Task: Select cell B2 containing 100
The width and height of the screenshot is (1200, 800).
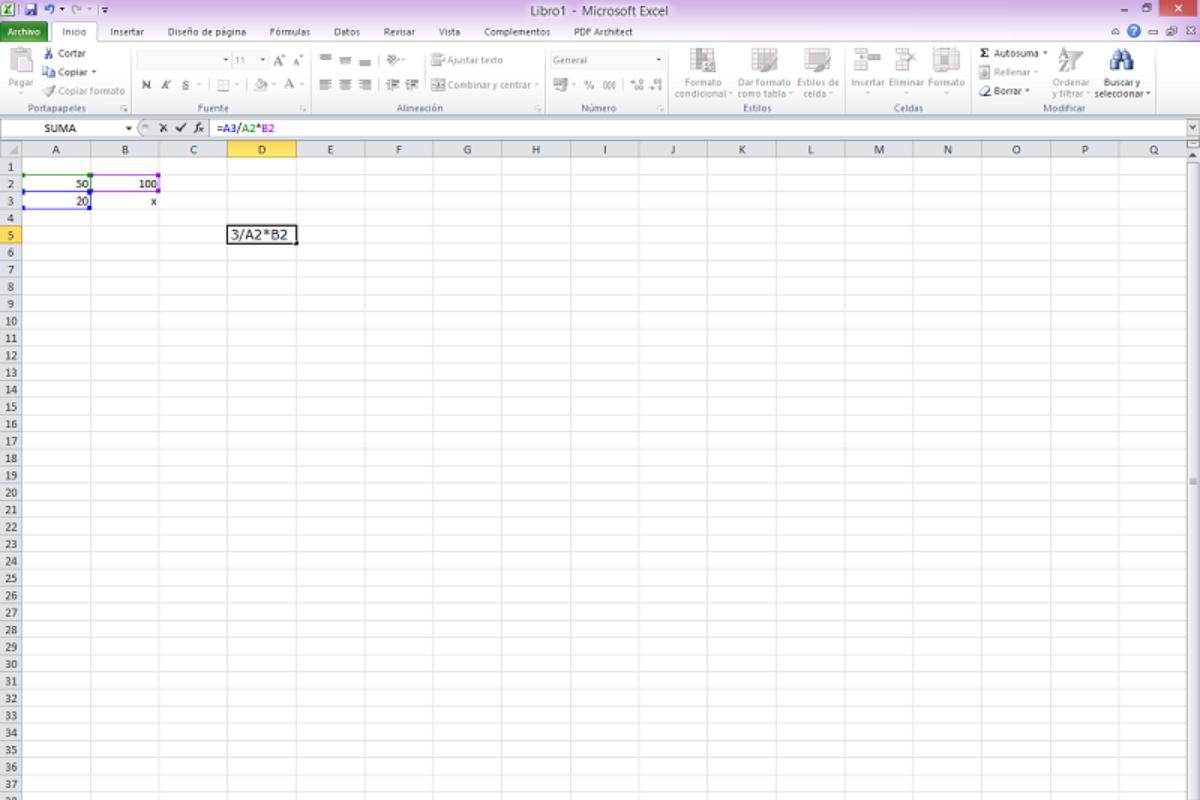Action: tap(125, 184)
